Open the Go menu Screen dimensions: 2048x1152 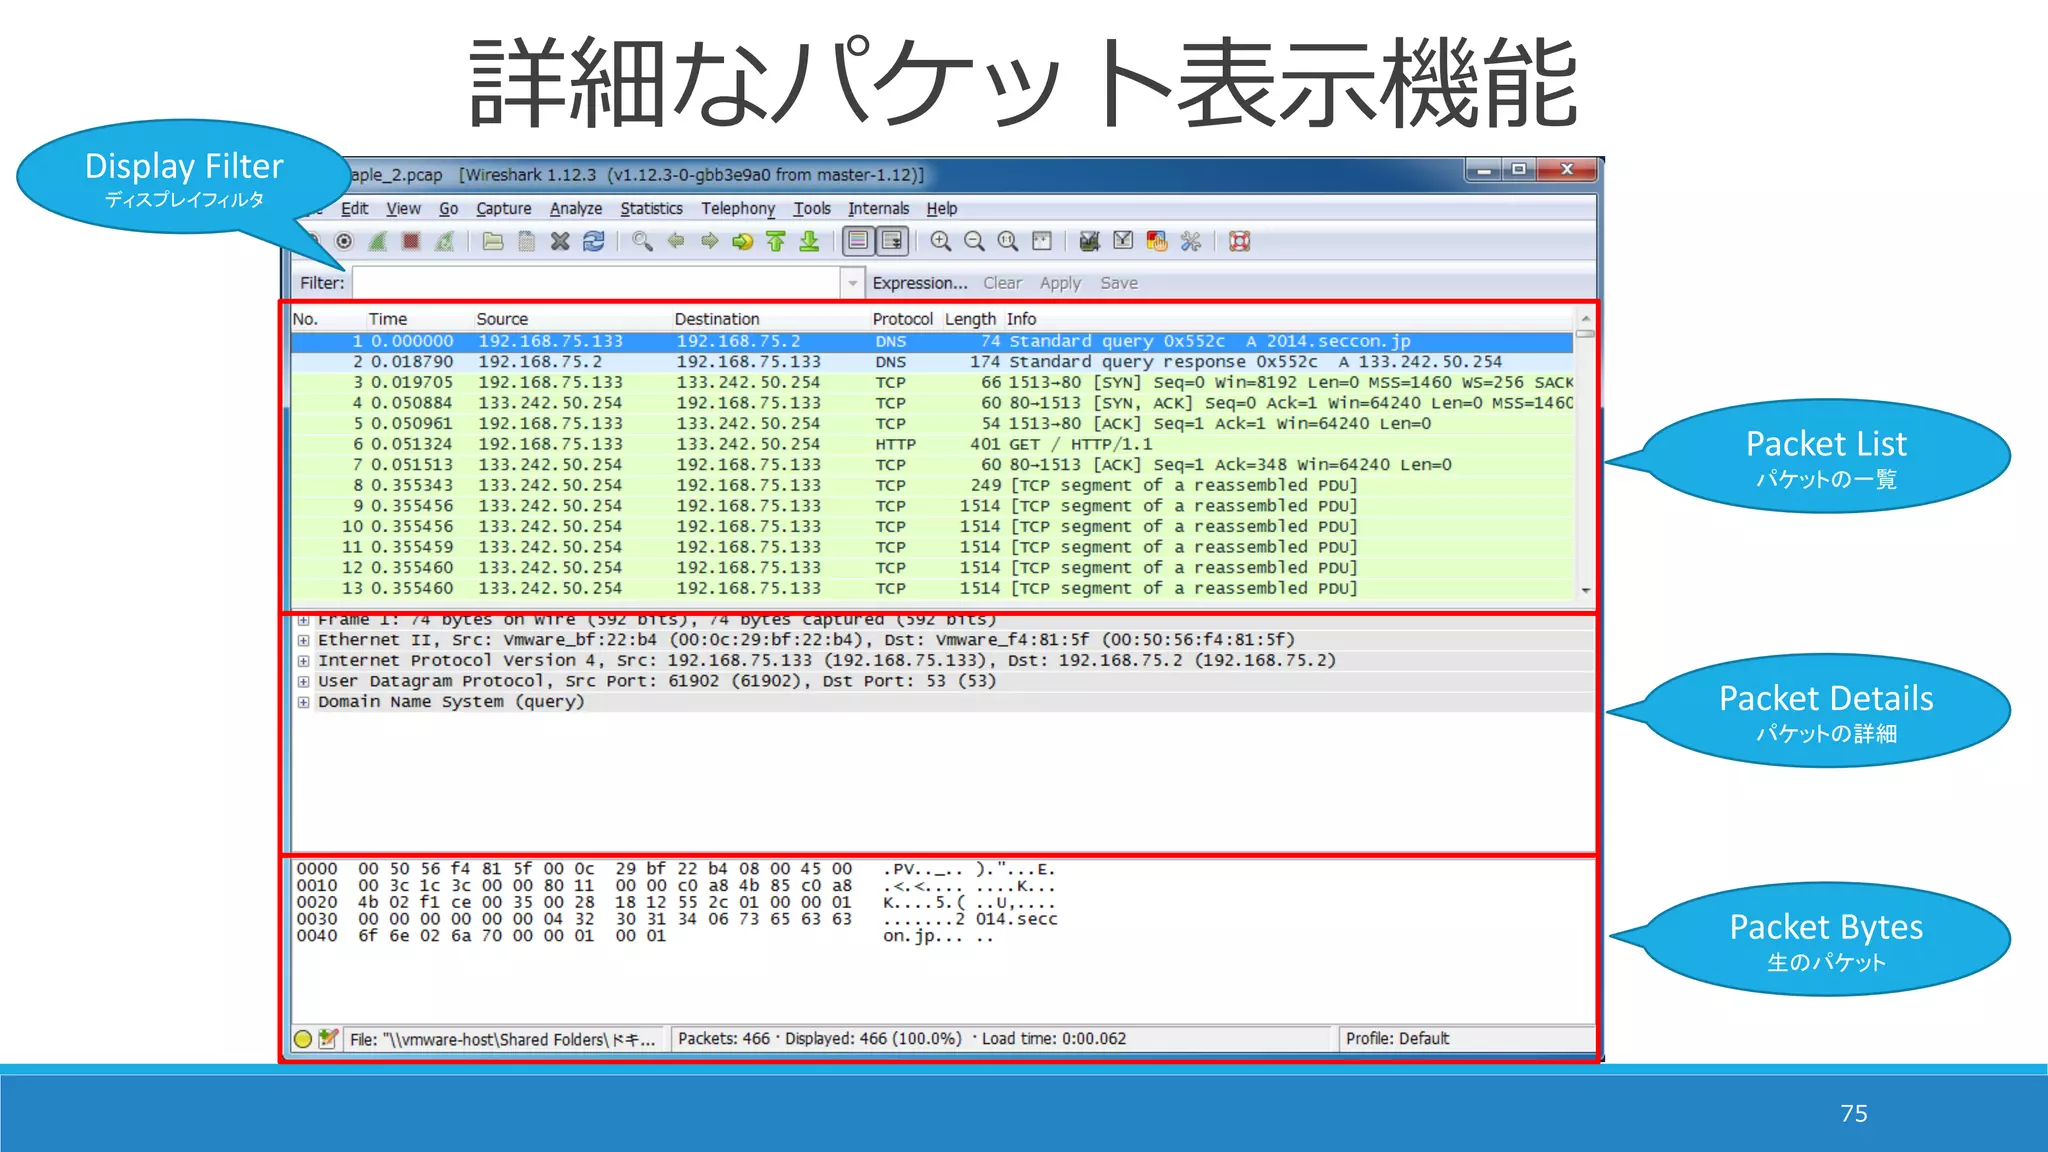(x=448, y=208)
